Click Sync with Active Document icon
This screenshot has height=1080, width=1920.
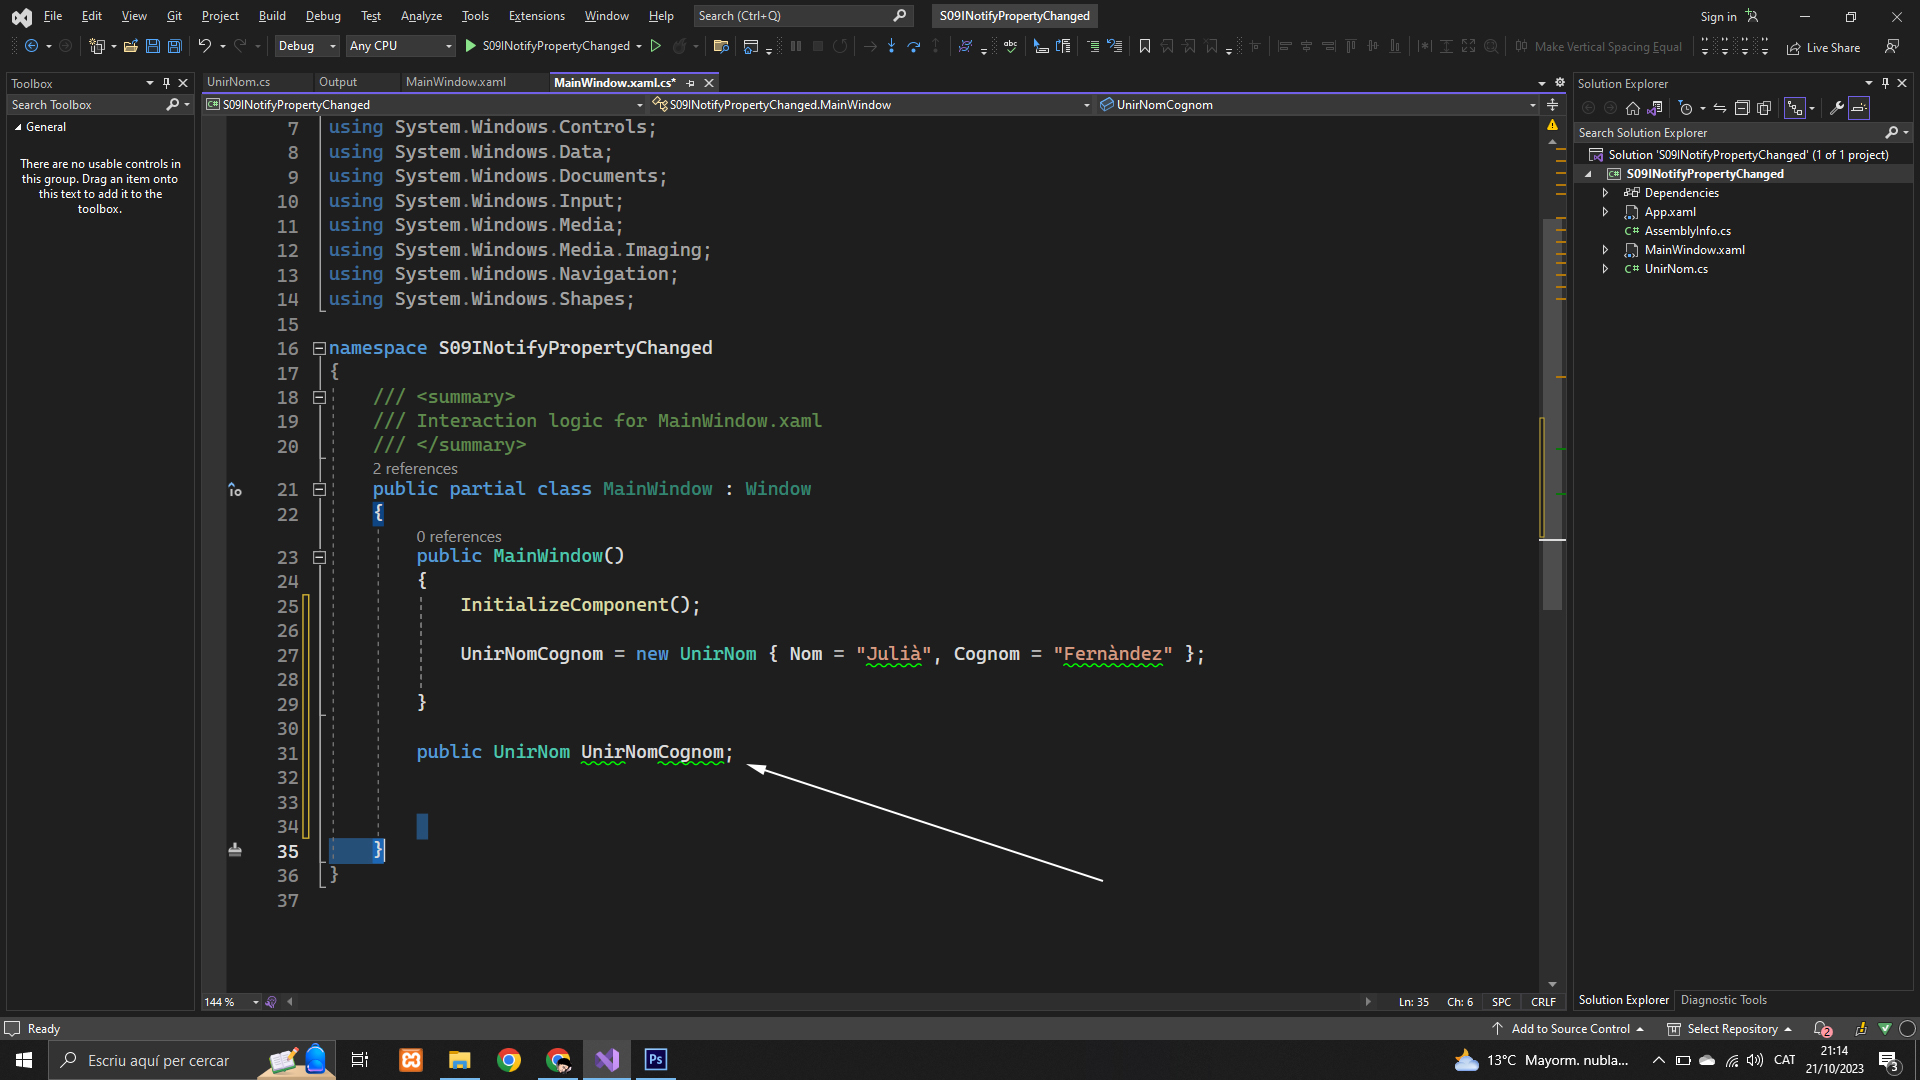pyautogui.click(x=1719, y=108)
